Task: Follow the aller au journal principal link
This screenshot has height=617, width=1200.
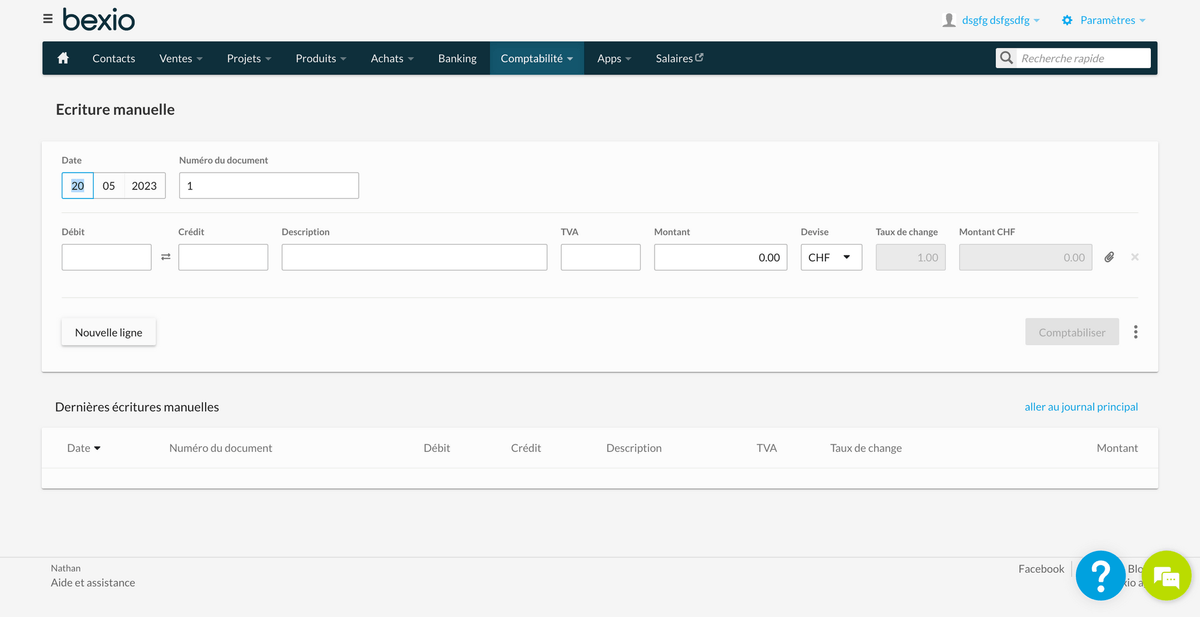Action: point(1081,407)
